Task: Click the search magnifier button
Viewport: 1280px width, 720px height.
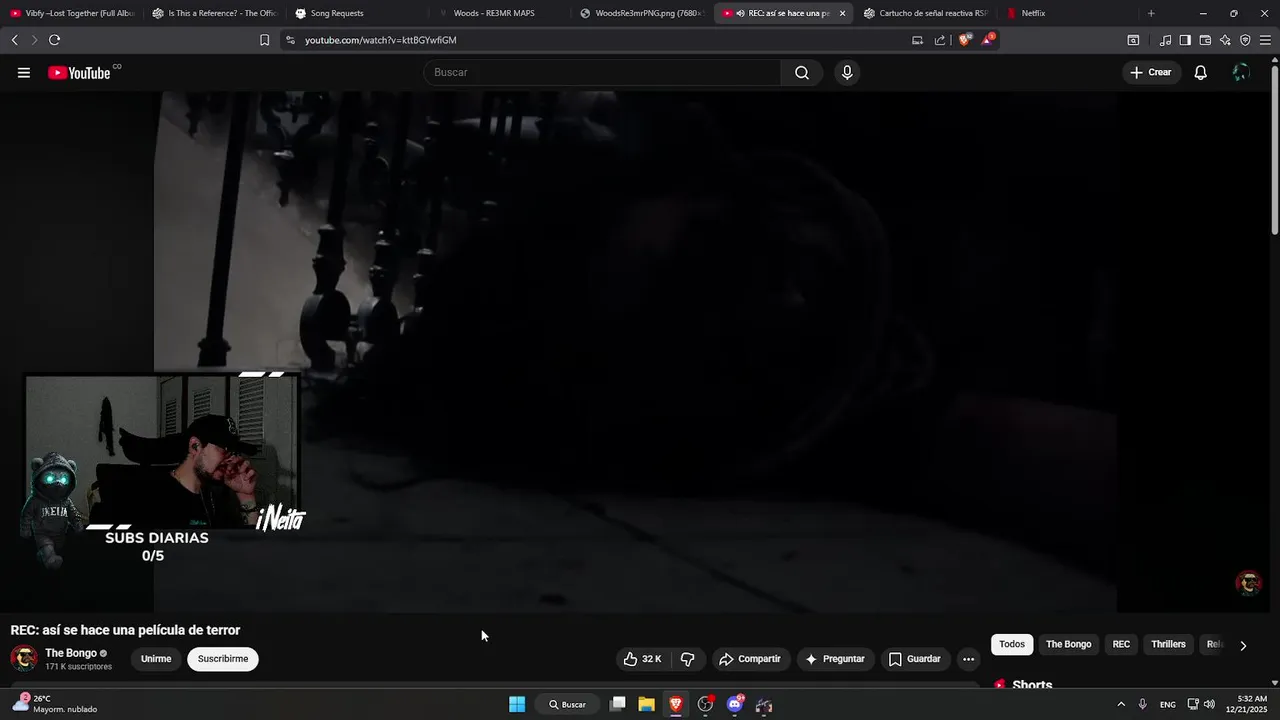Action: [802, 73]
